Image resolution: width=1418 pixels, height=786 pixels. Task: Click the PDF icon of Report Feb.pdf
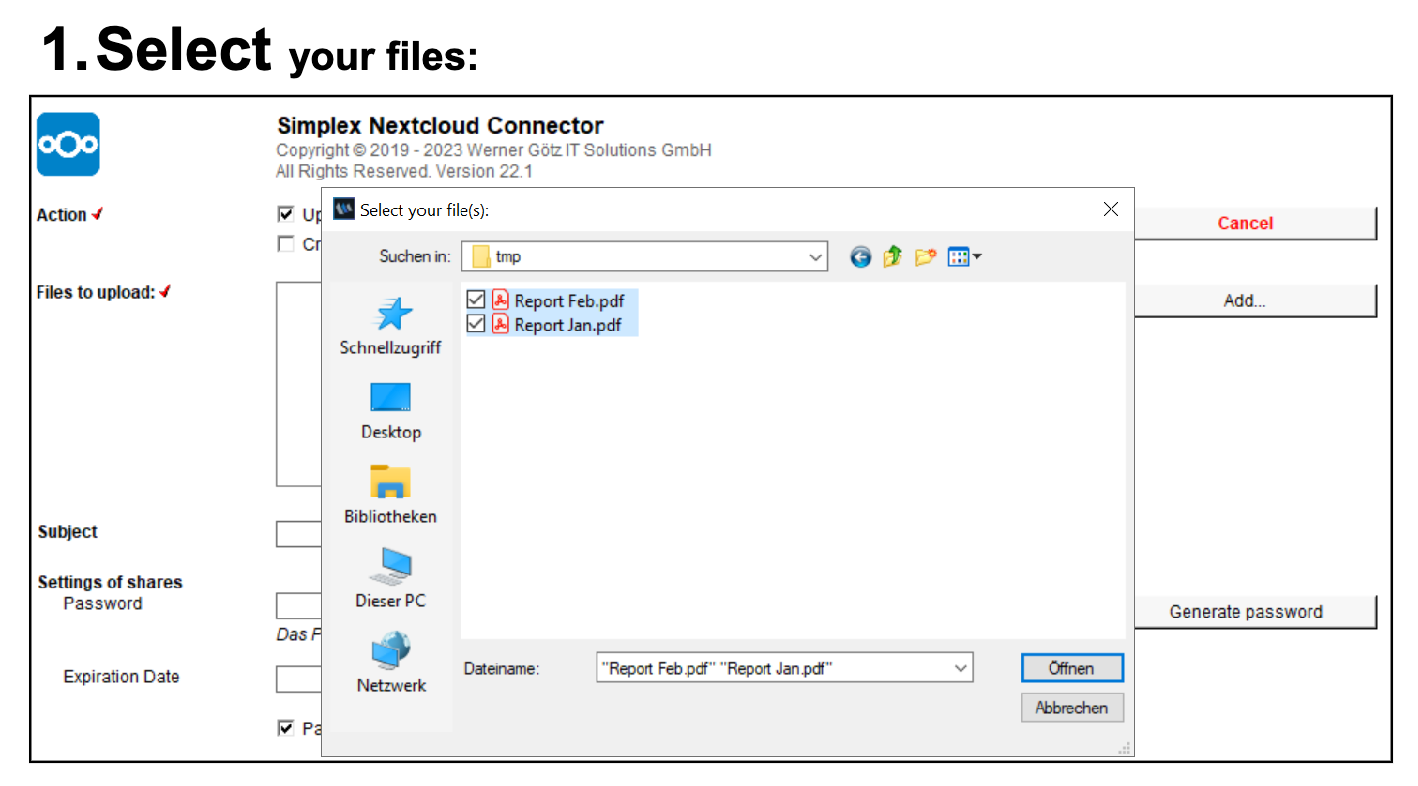pyautogui.click(x=501, y=300)
